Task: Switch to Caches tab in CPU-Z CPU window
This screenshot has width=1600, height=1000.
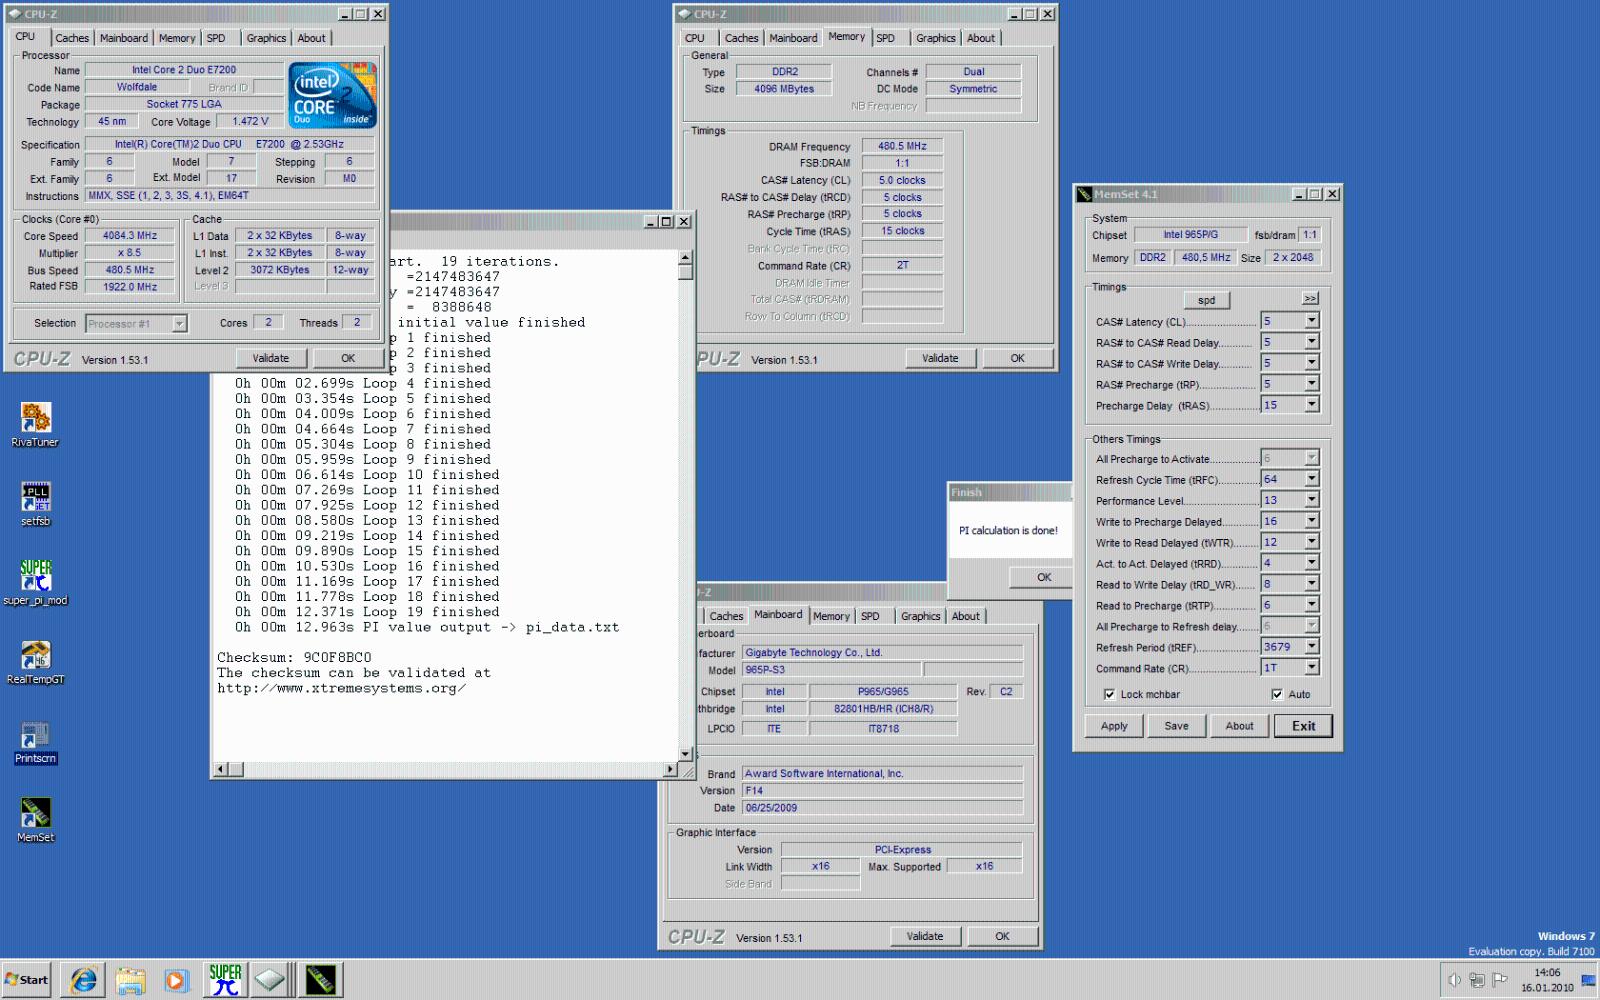Action: coord(72,38)
